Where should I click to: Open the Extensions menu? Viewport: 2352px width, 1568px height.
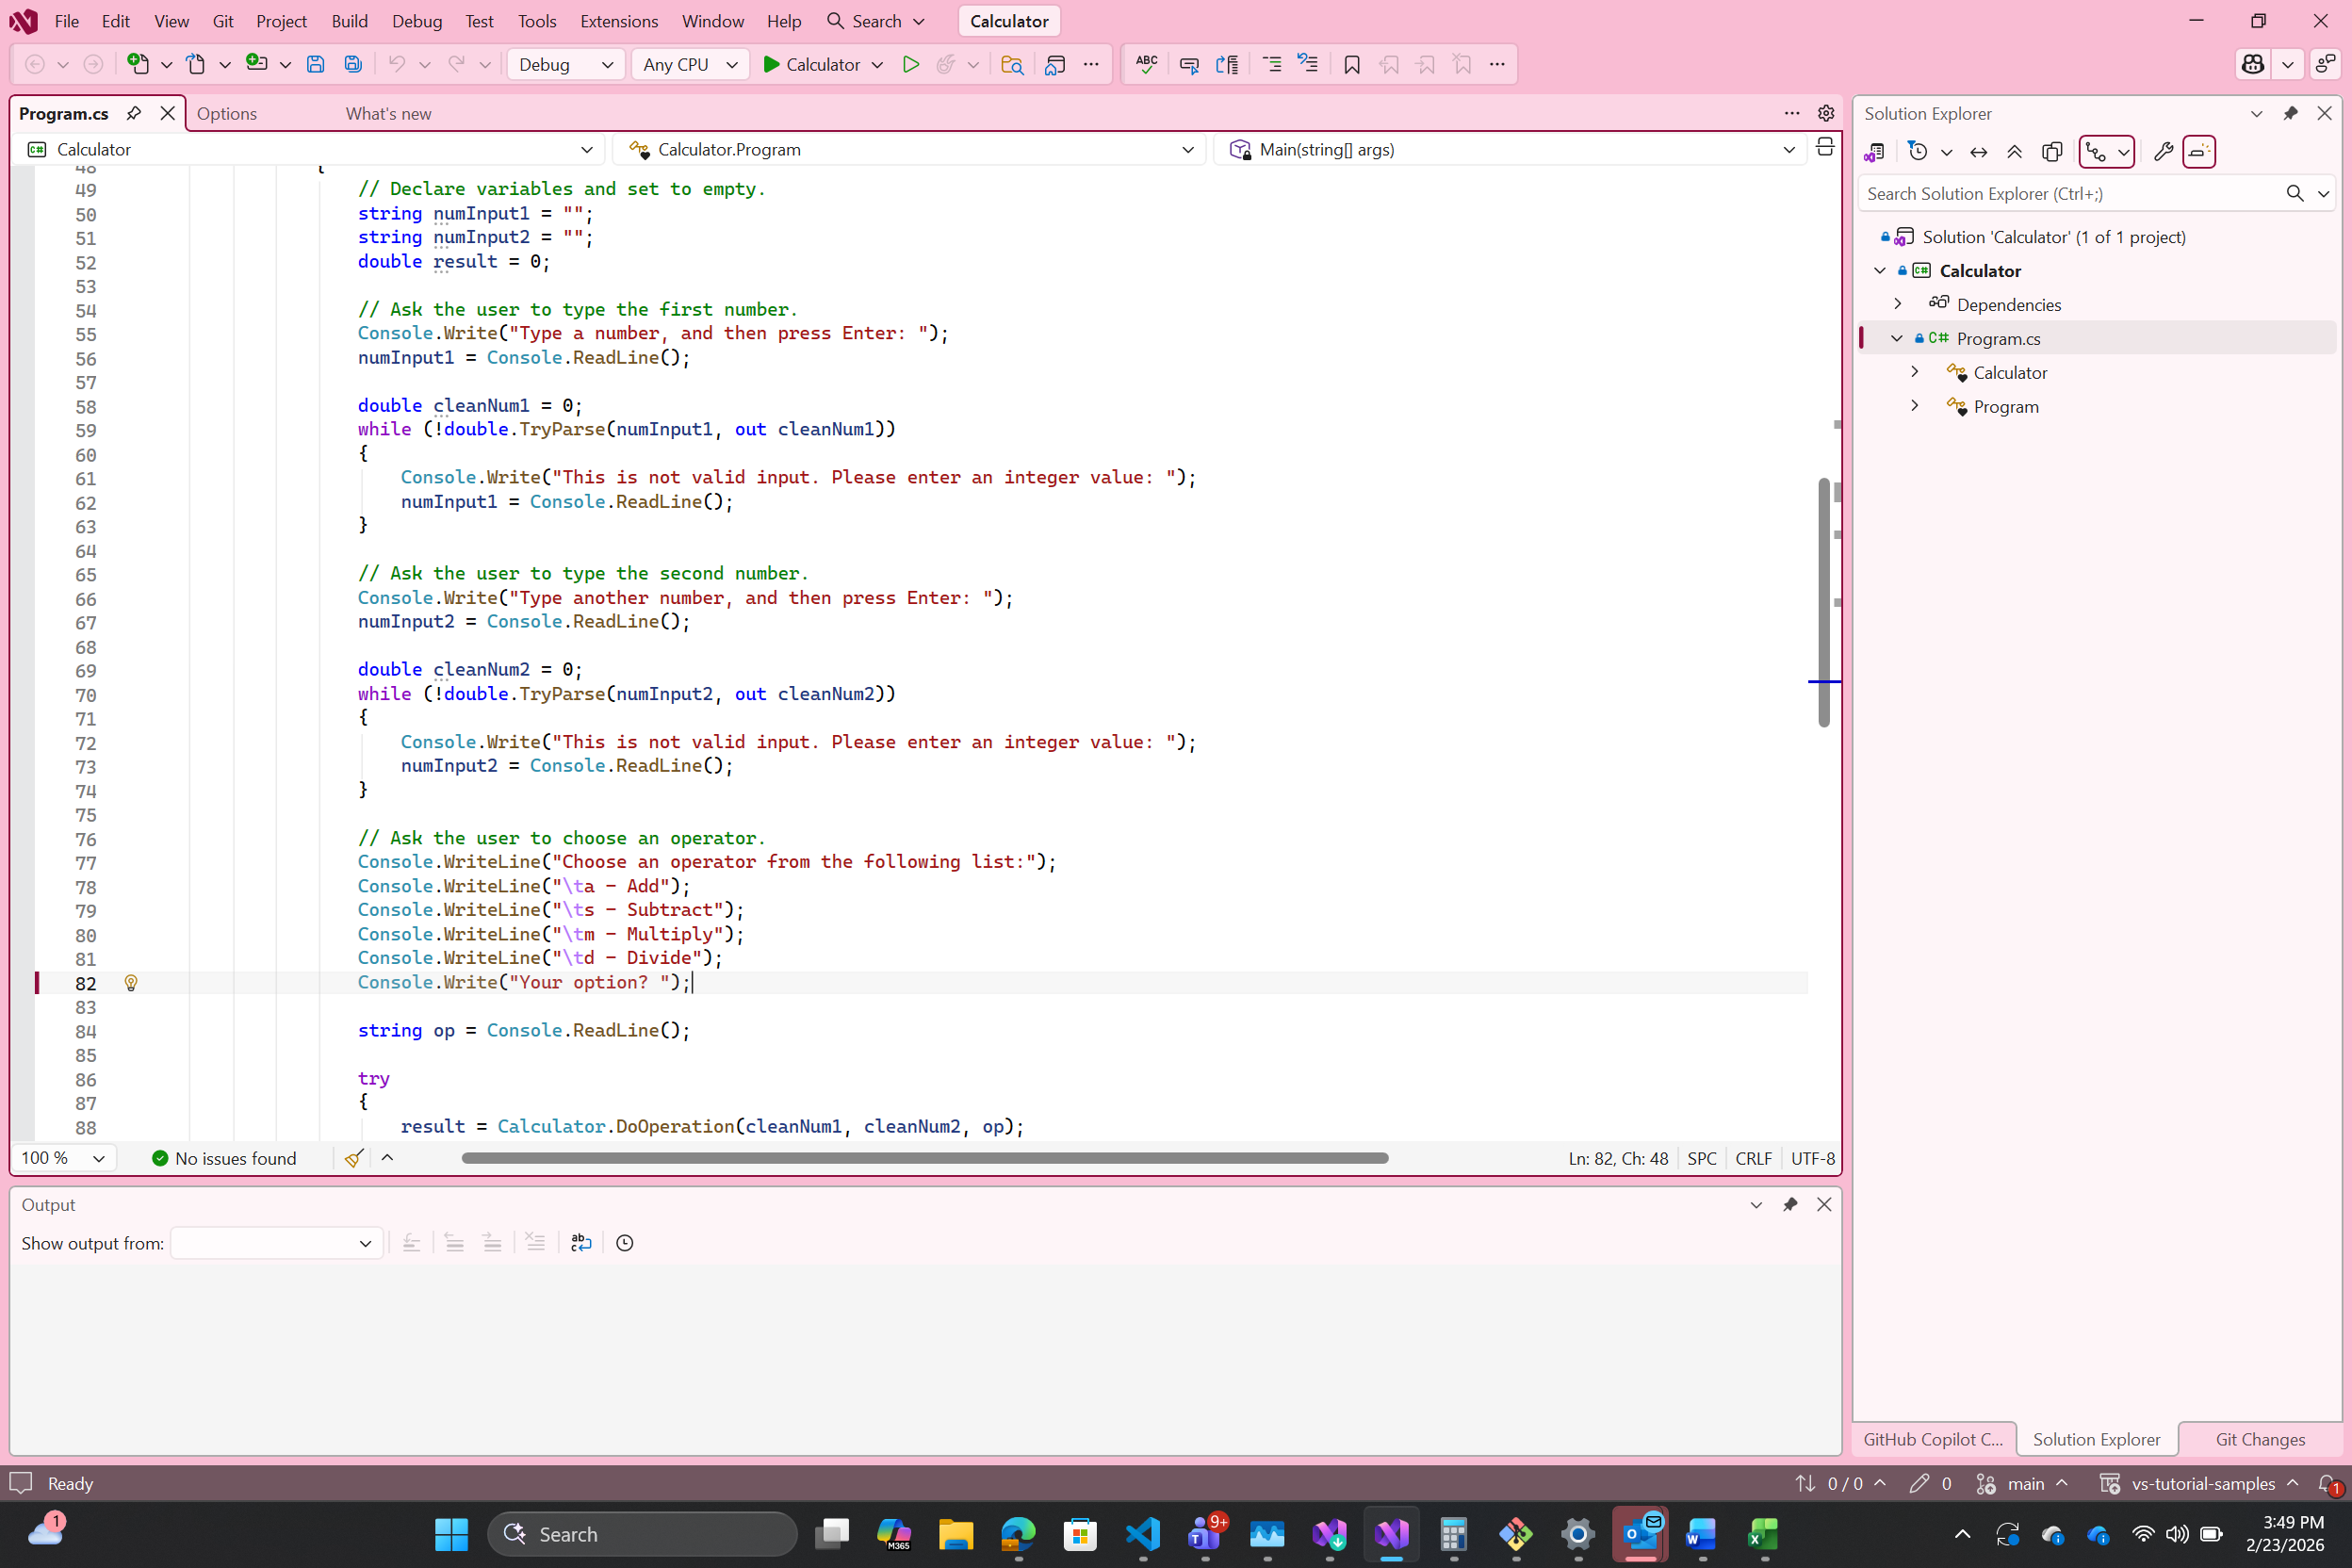click(619, 21)
